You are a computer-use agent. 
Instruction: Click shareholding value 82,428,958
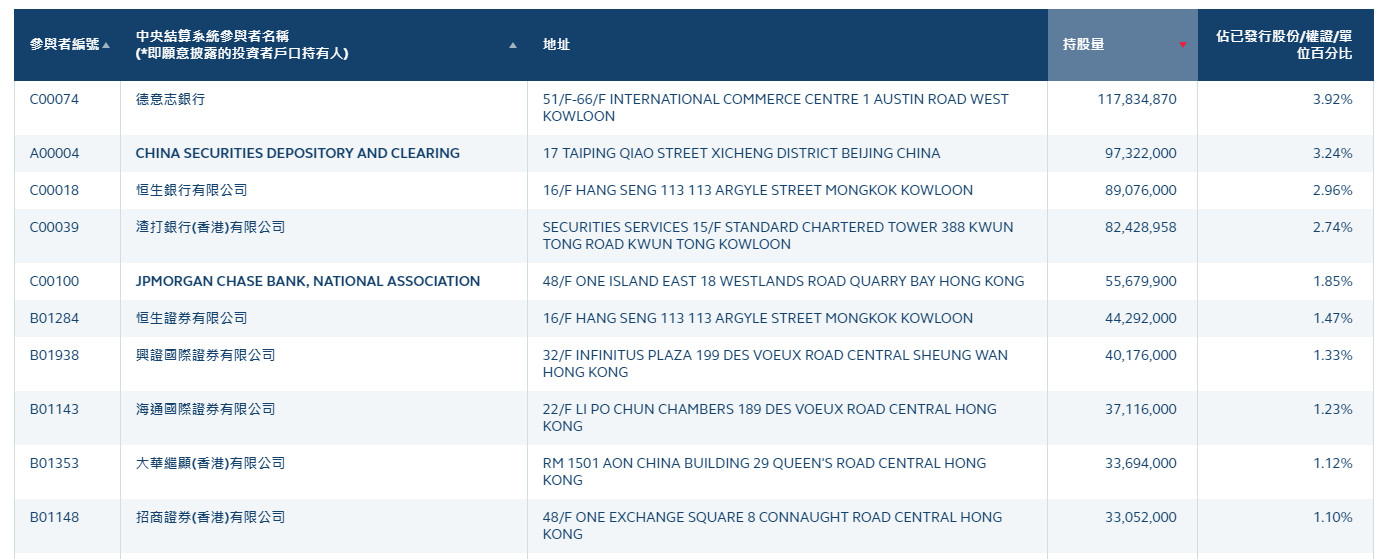1141,227
